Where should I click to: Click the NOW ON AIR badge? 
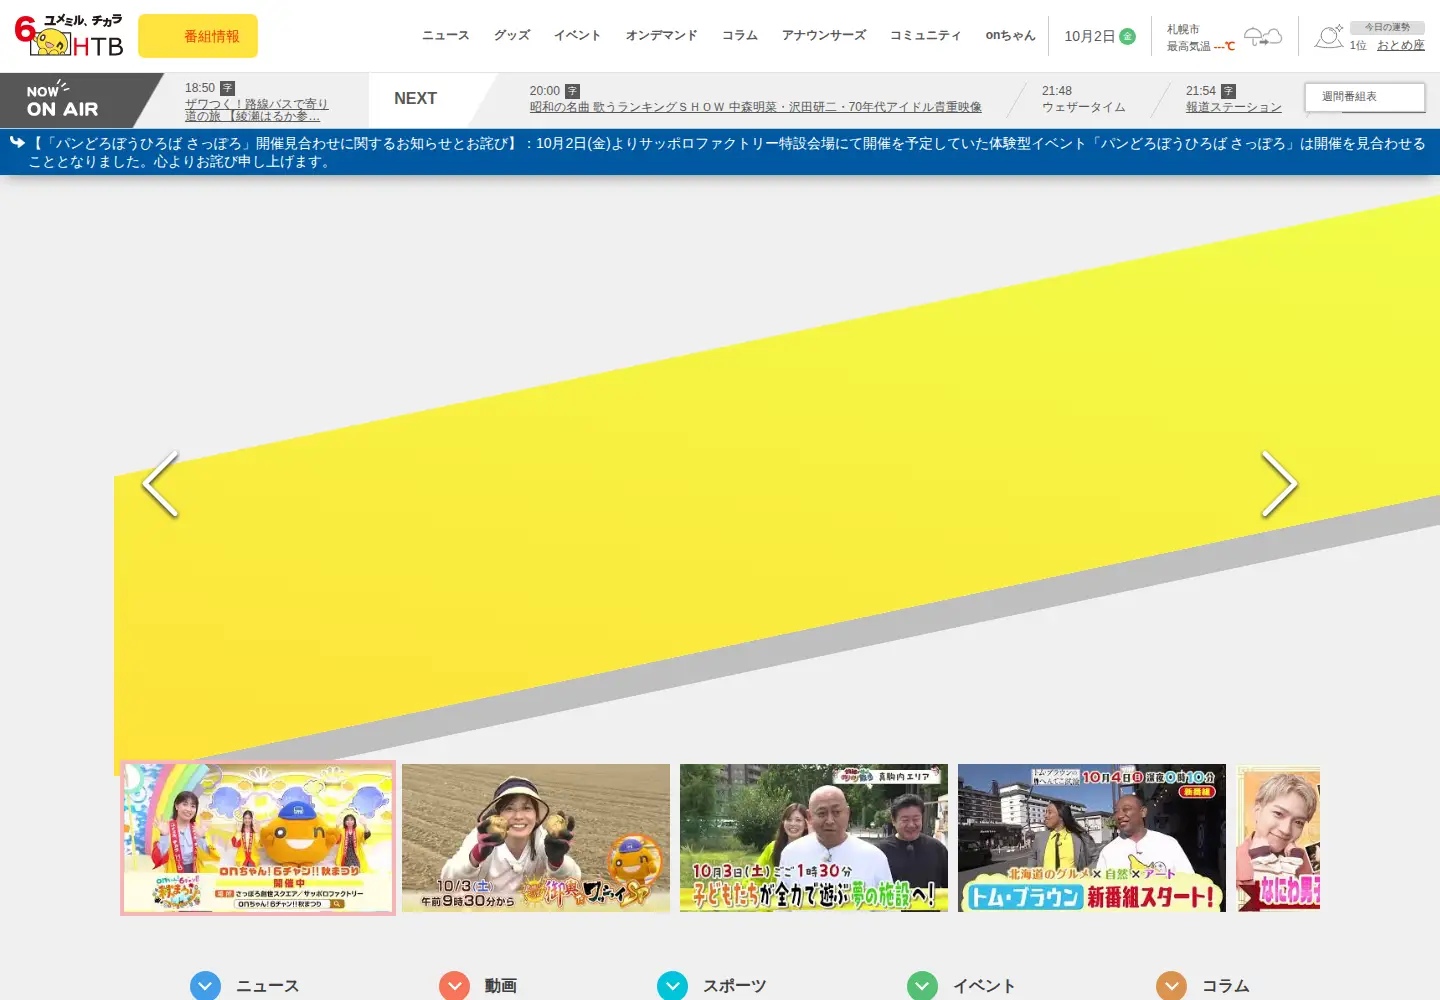point(75,100)
